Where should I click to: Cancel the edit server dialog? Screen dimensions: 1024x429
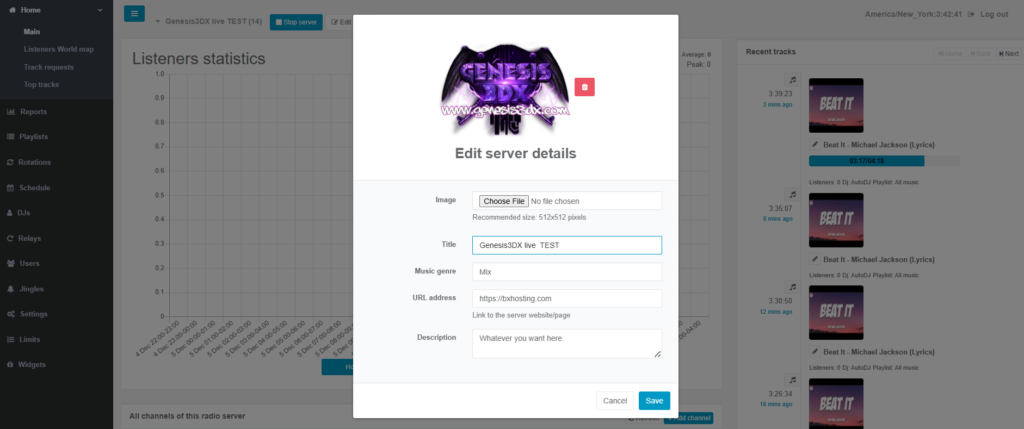tap(615, 400)
